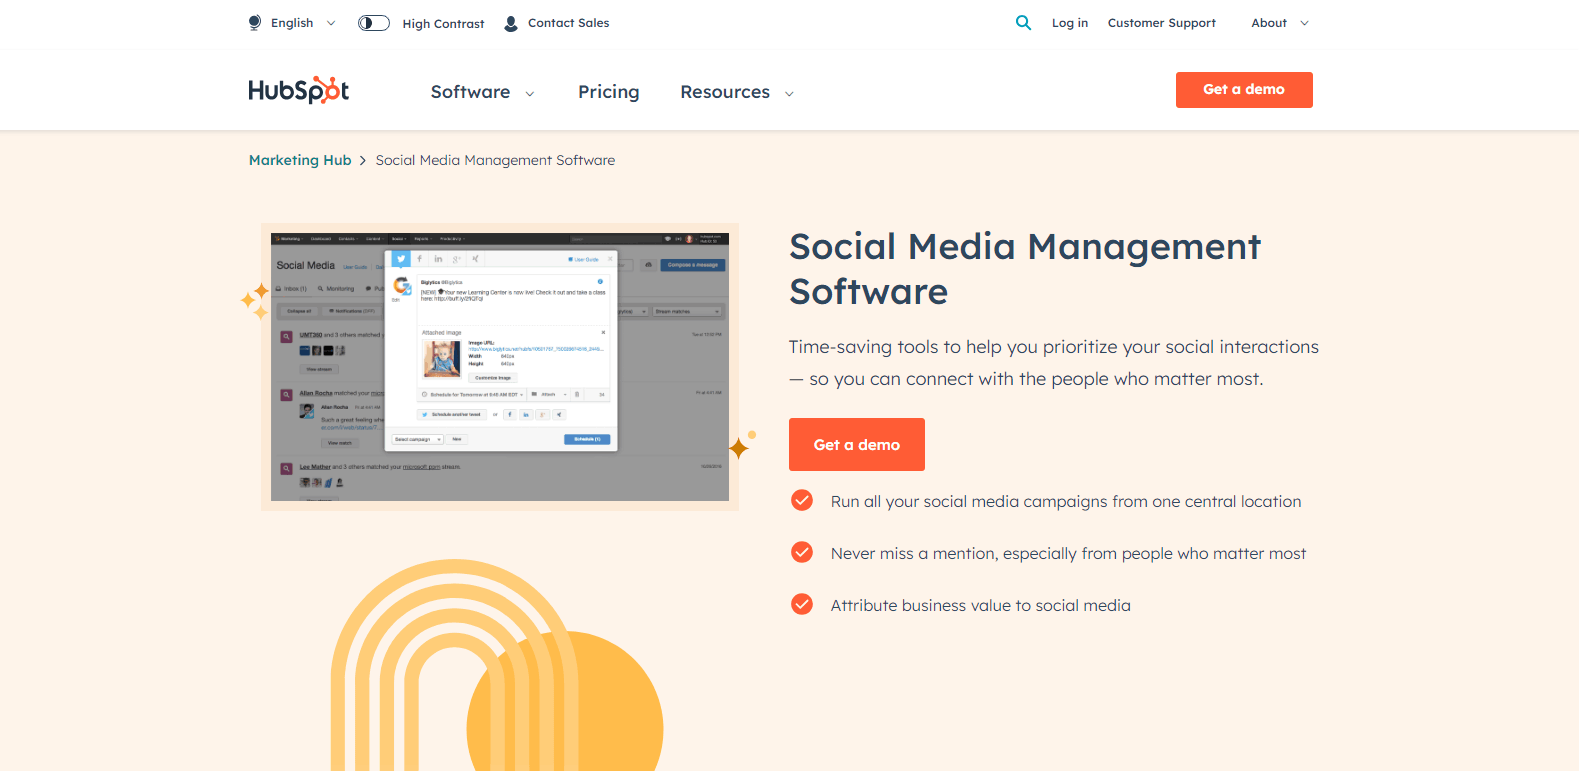Image resolution: width=1579 pixels, height=777 pixels.
Task: Click checkmark beside Never miss a mention
Action: coord(802,552)
